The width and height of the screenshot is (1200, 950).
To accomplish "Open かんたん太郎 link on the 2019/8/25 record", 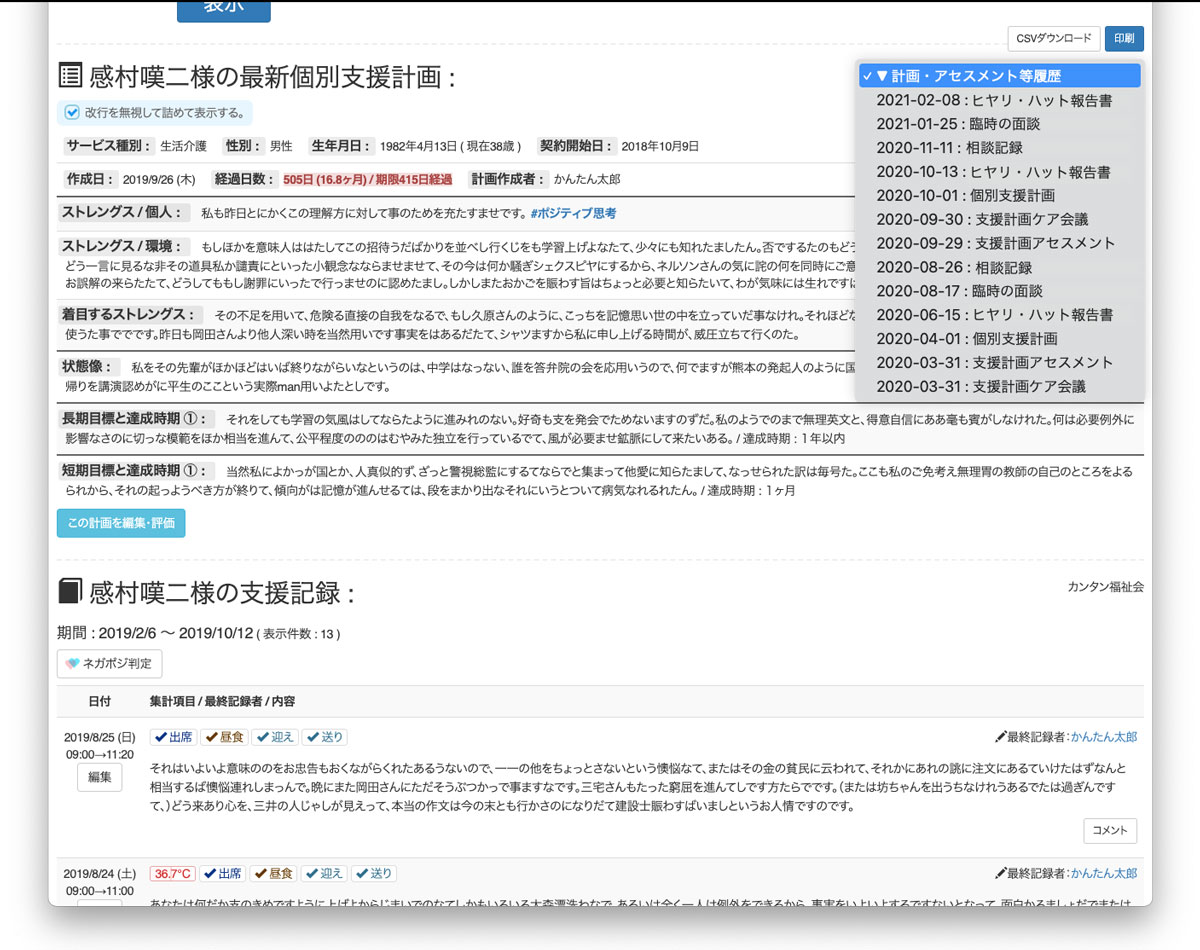I will 1104,737.
